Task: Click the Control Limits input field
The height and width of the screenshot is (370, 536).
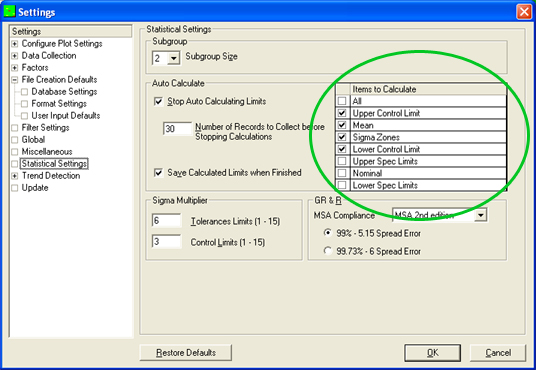Action: 166,241
